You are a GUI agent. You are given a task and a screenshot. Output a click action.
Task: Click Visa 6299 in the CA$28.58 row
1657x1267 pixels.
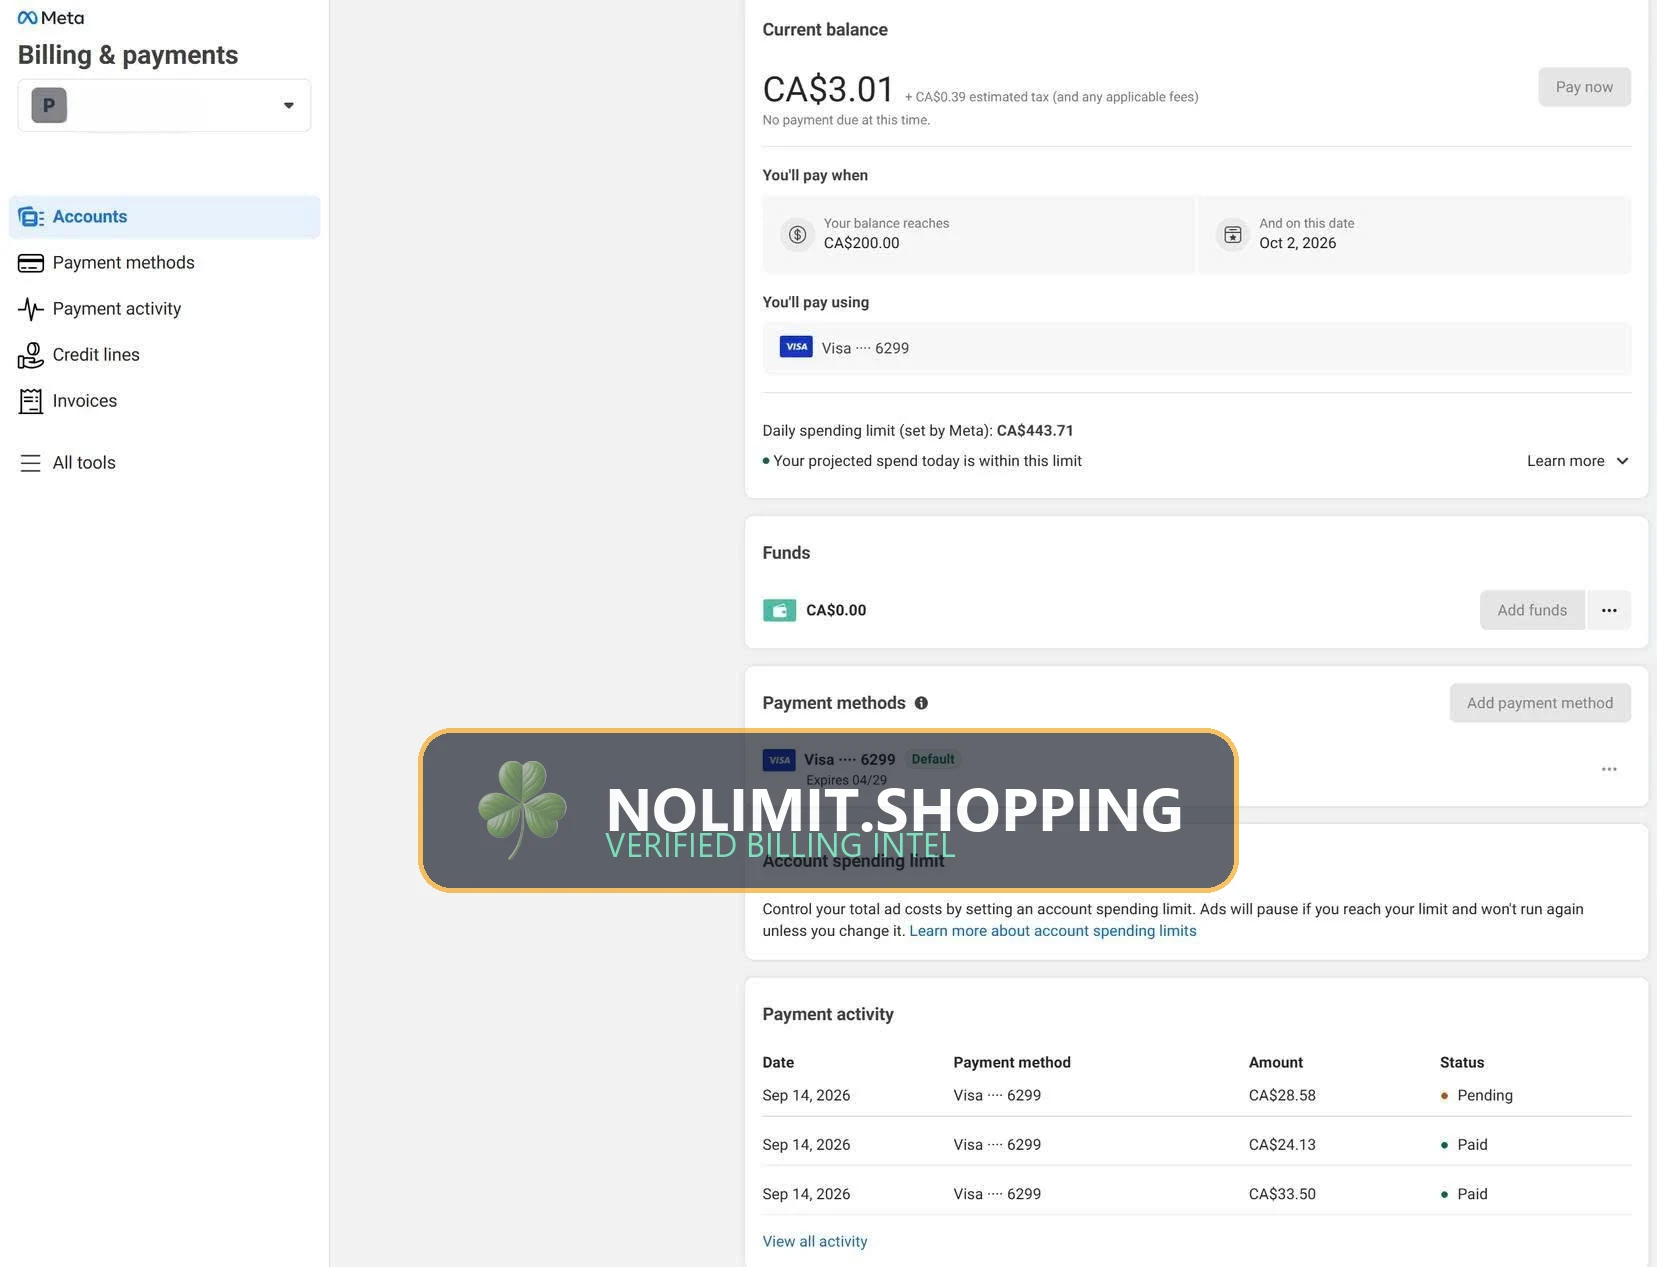point(997,1095)
